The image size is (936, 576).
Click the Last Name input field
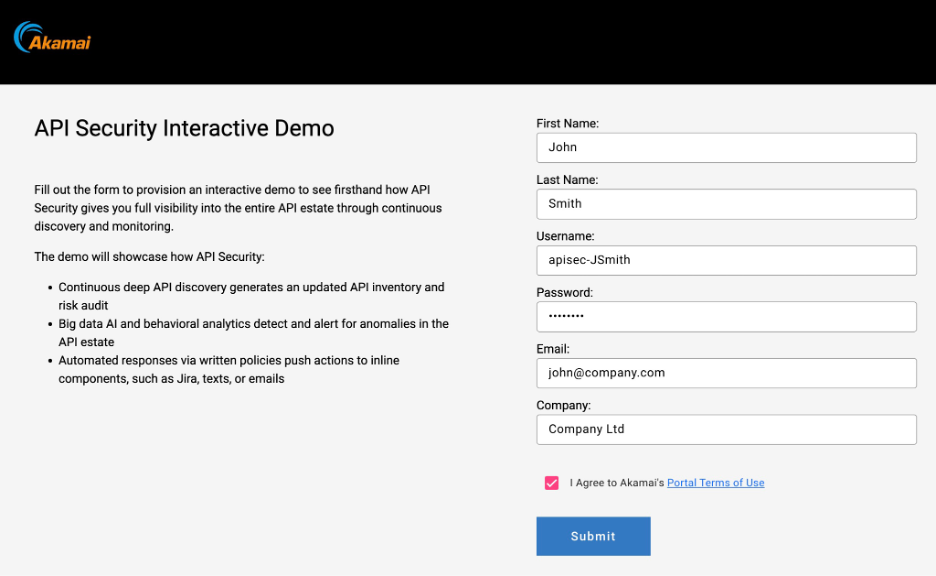tap(726, 204)
